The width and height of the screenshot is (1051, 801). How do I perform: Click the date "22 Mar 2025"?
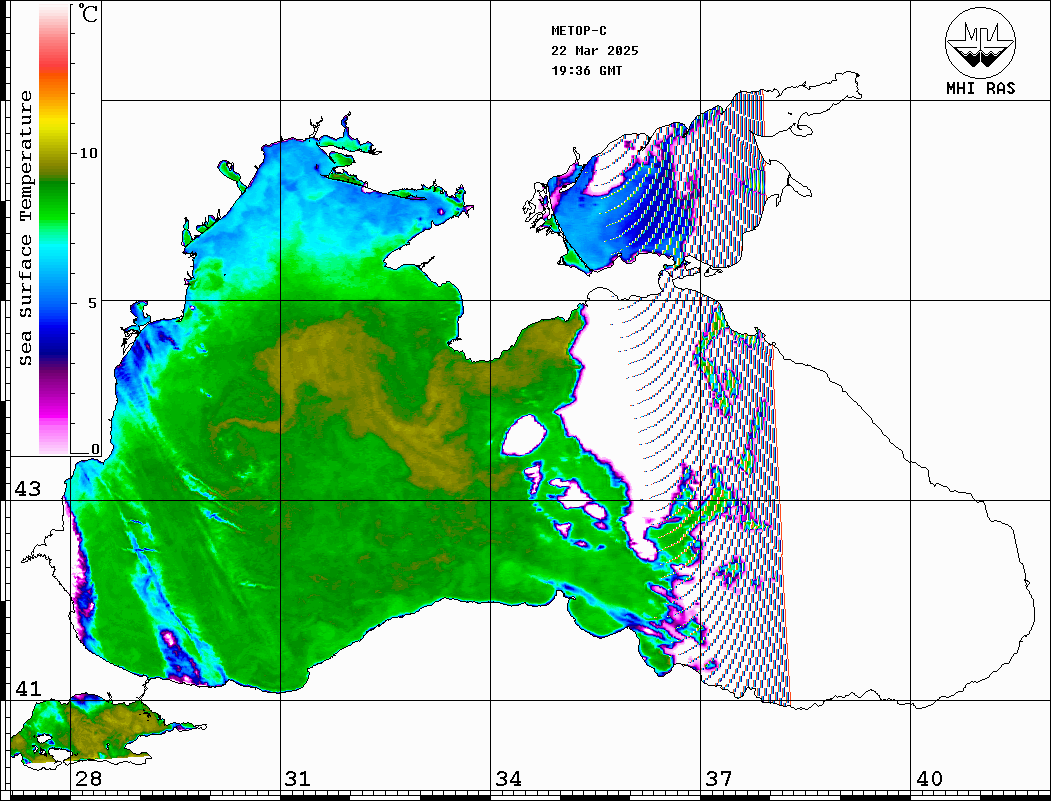coord(595,51)
